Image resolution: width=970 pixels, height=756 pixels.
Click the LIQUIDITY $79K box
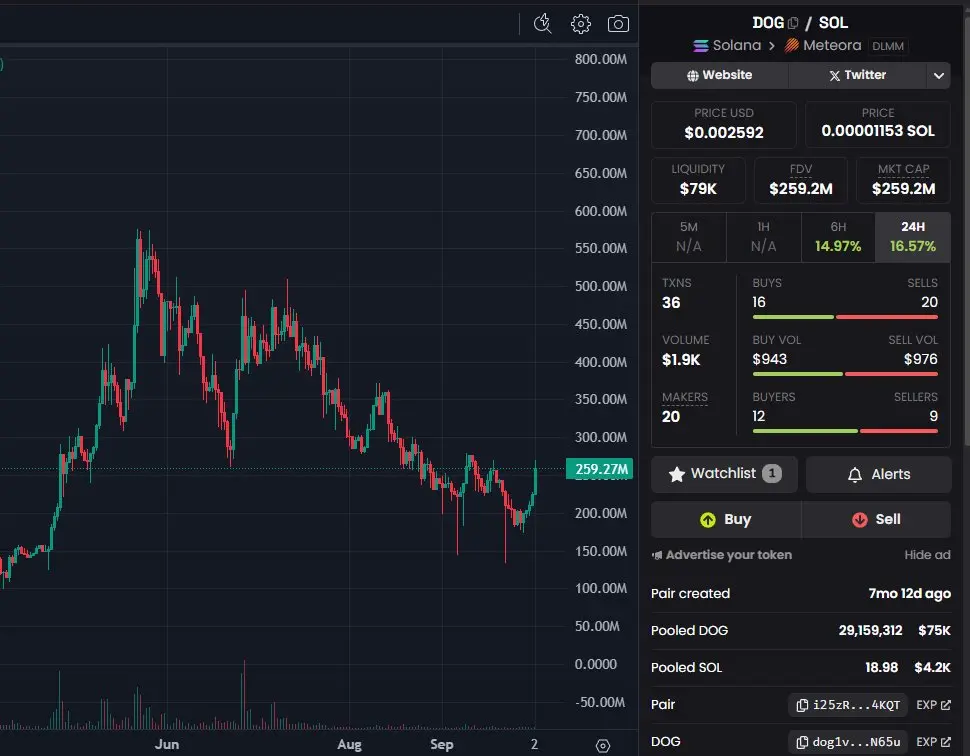698,180
